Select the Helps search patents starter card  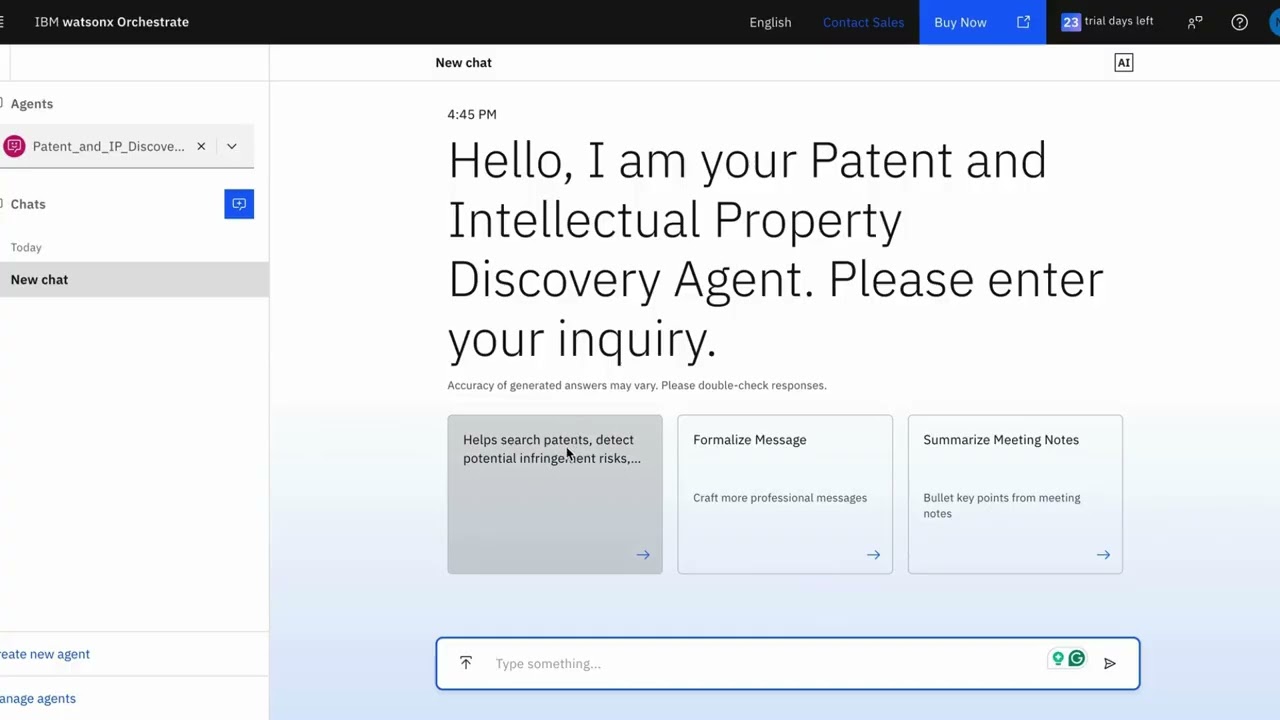tap(555, 494)
